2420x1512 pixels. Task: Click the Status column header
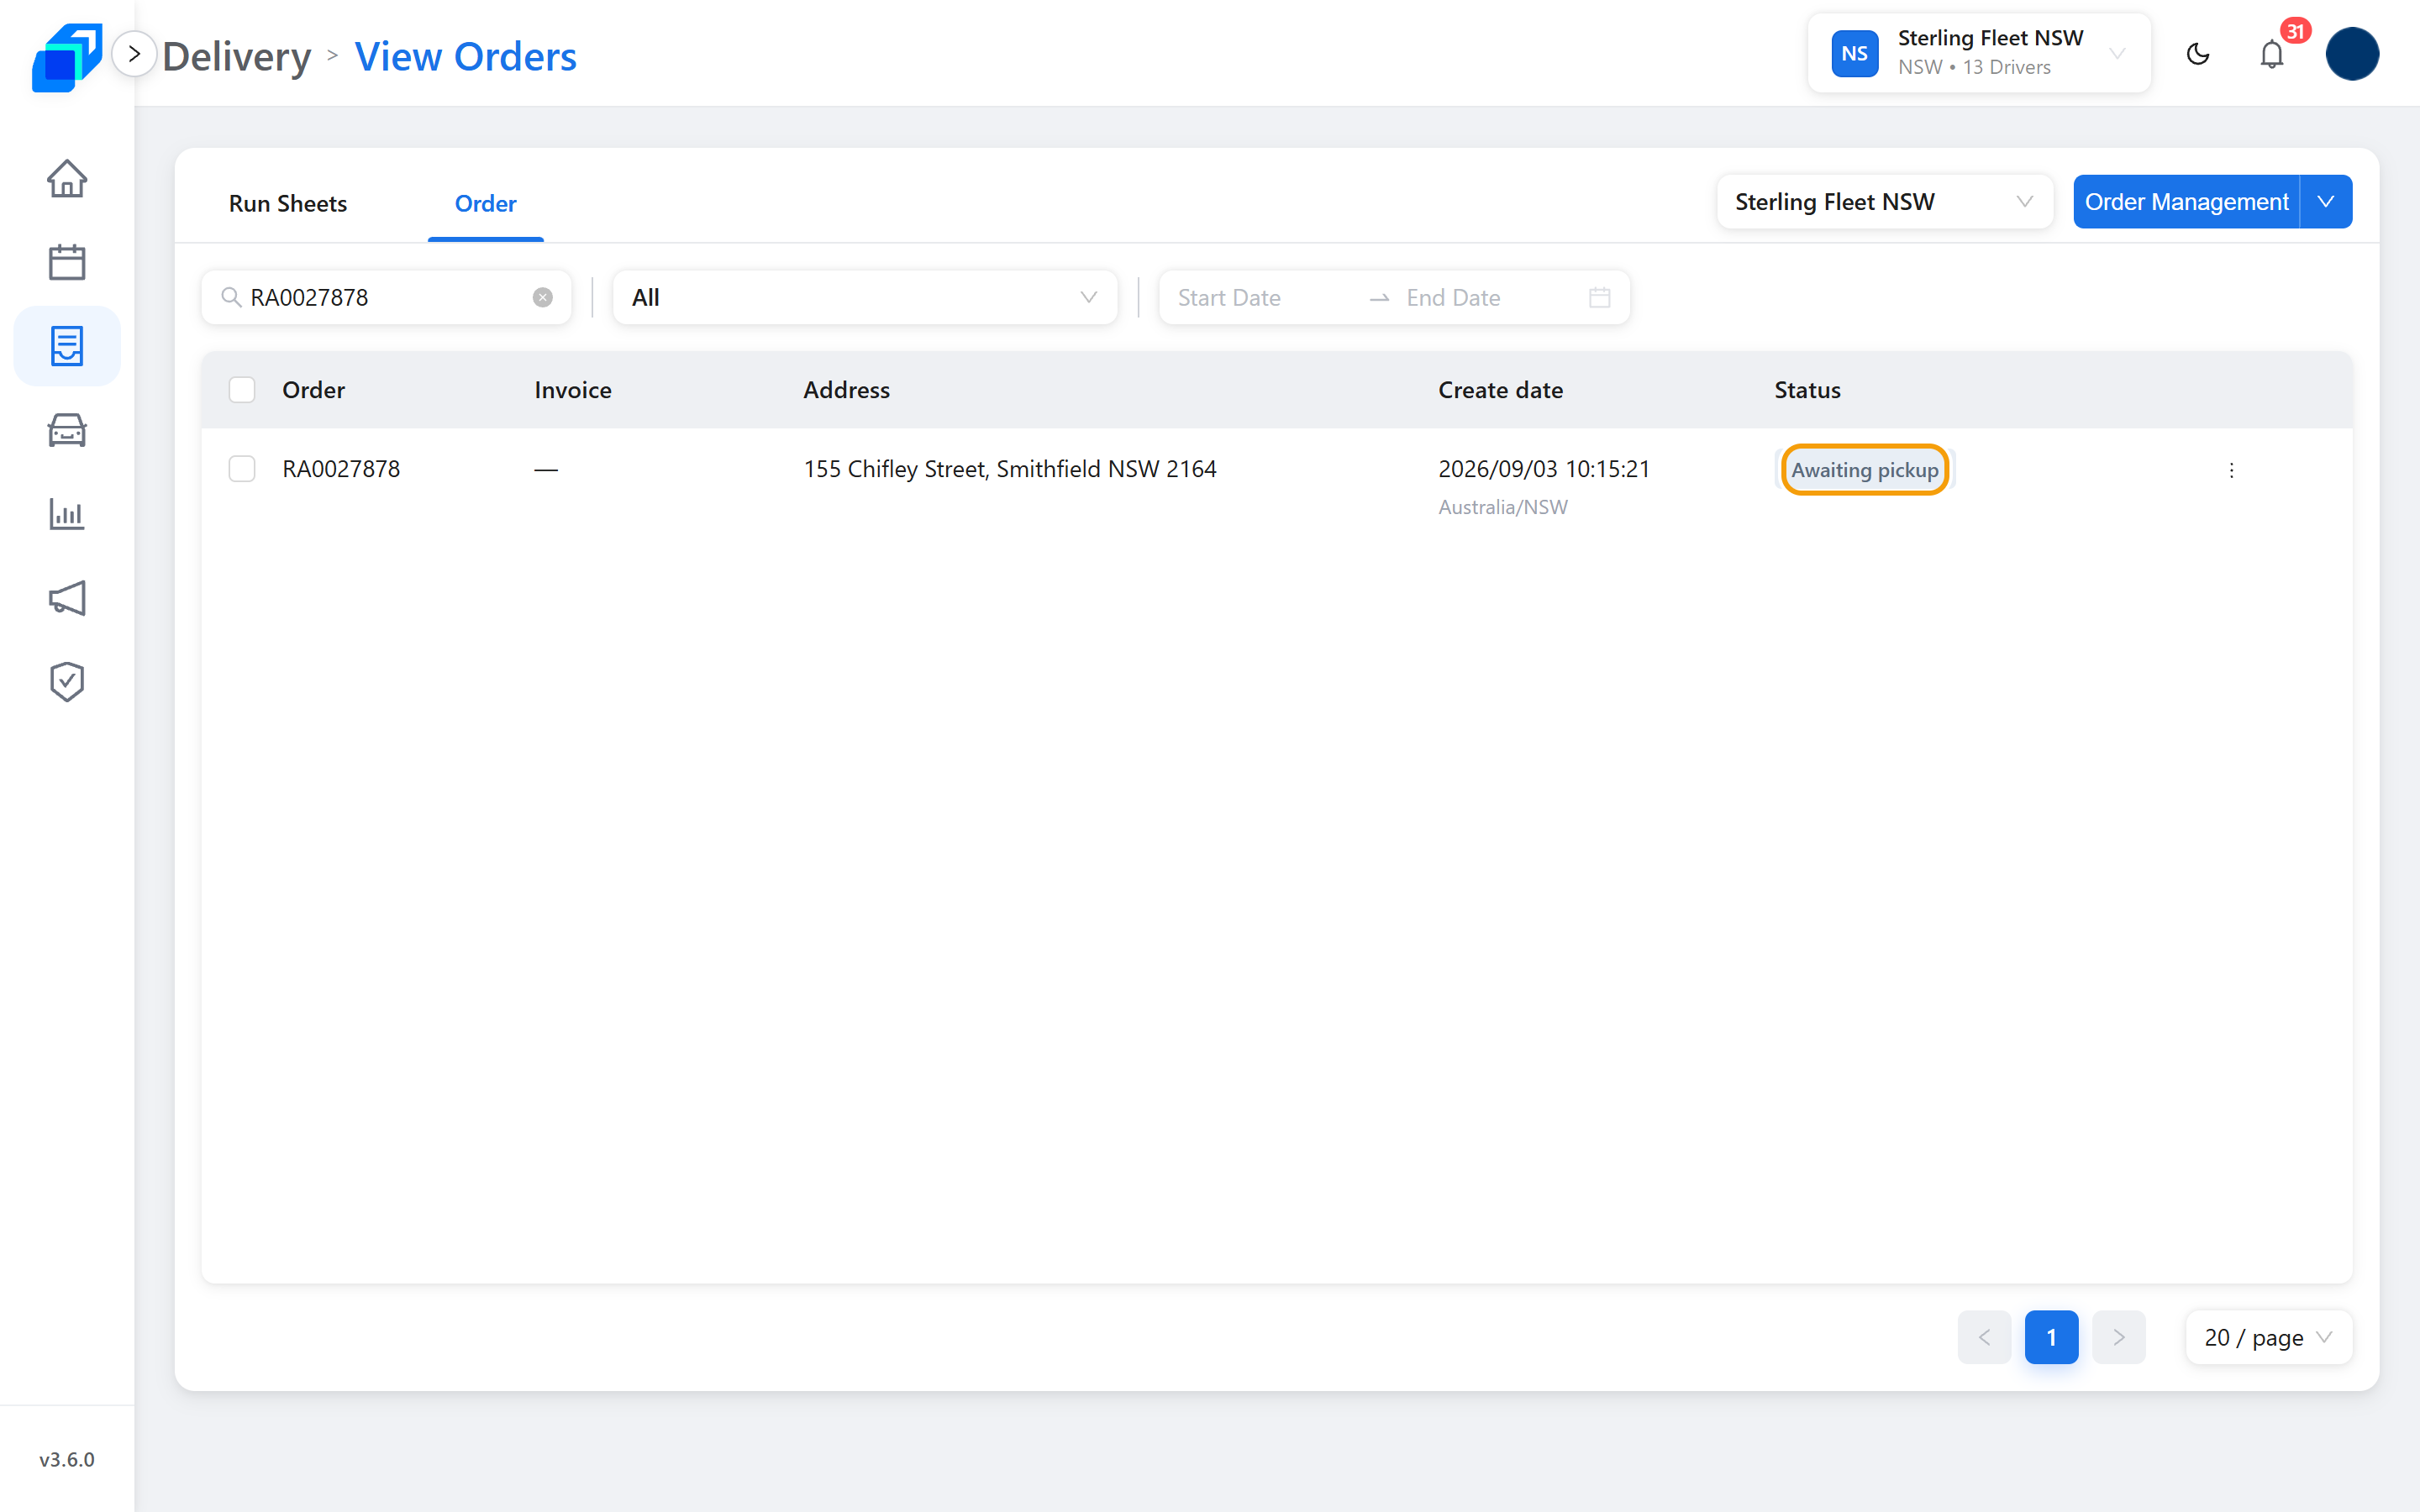tap(1808, 390)
